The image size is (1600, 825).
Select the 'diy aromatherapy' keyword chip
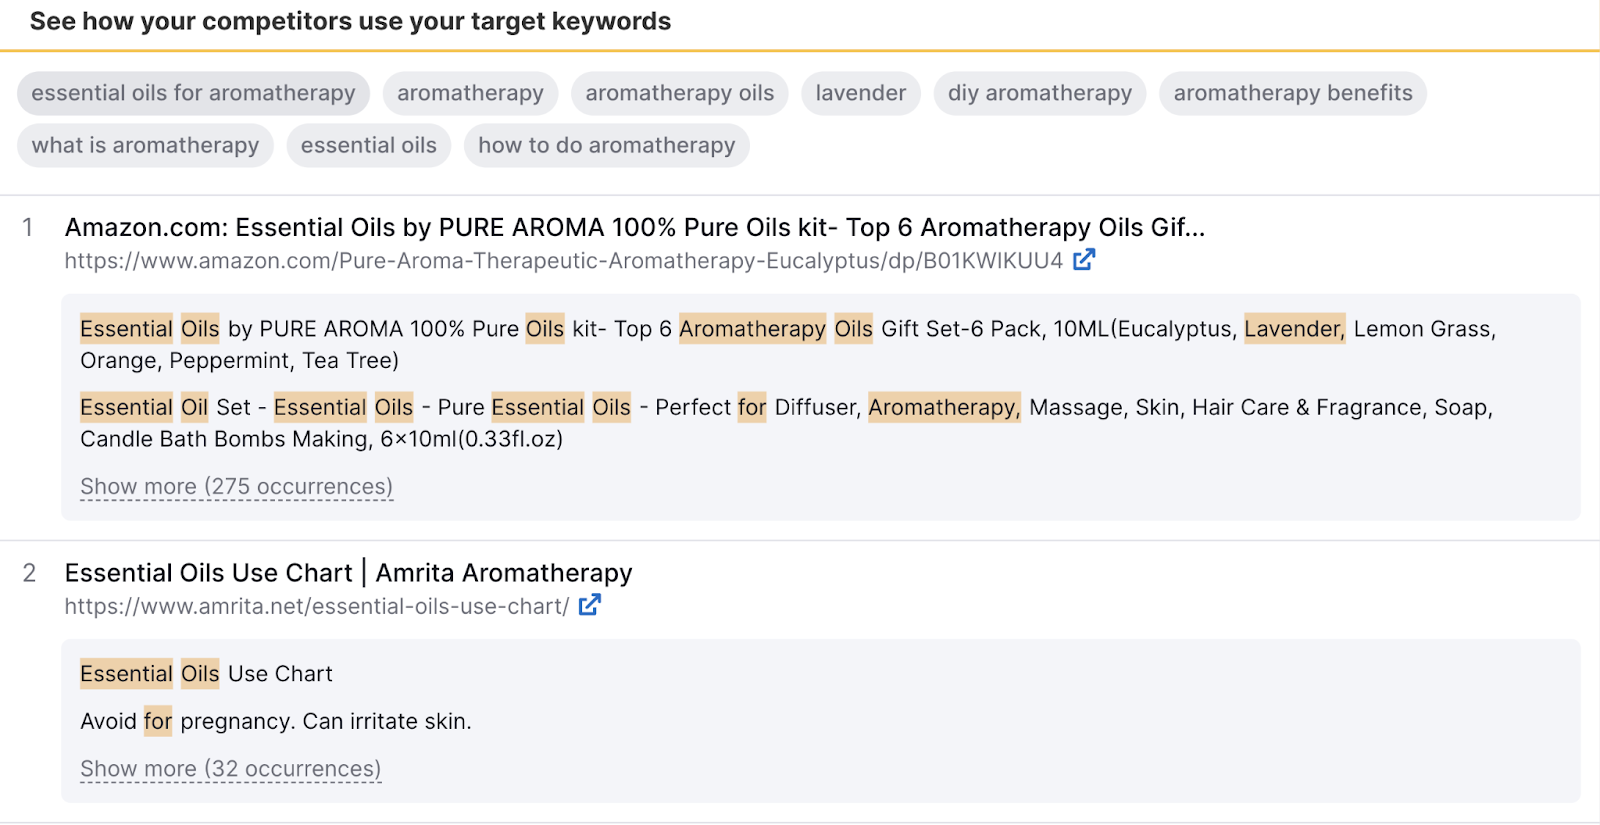point(1039,93)
